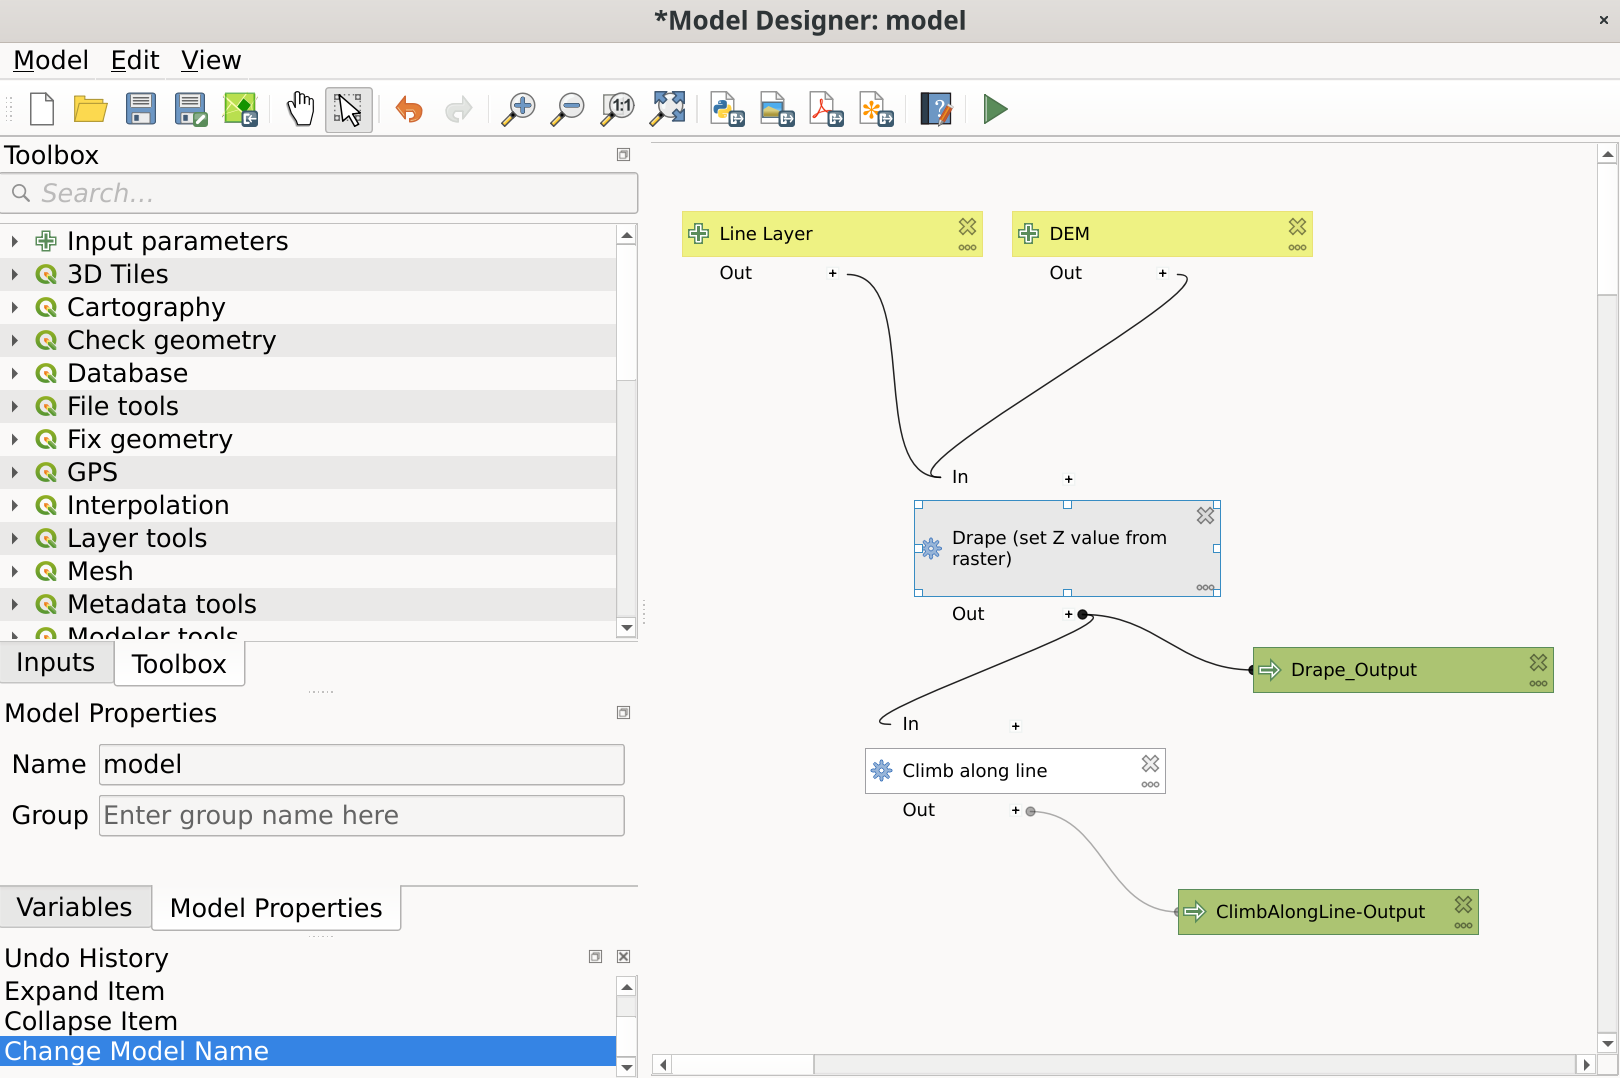Select Collapse Item in Undo History

point(91,1021)
